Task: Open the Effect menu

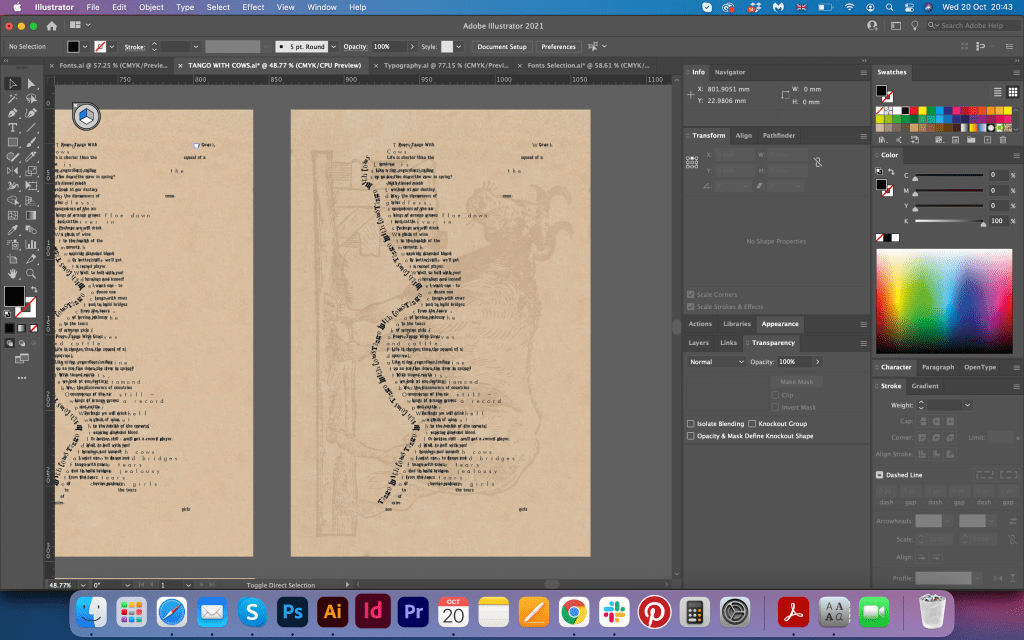Action: pyautogui.click(x=253, y=7)
